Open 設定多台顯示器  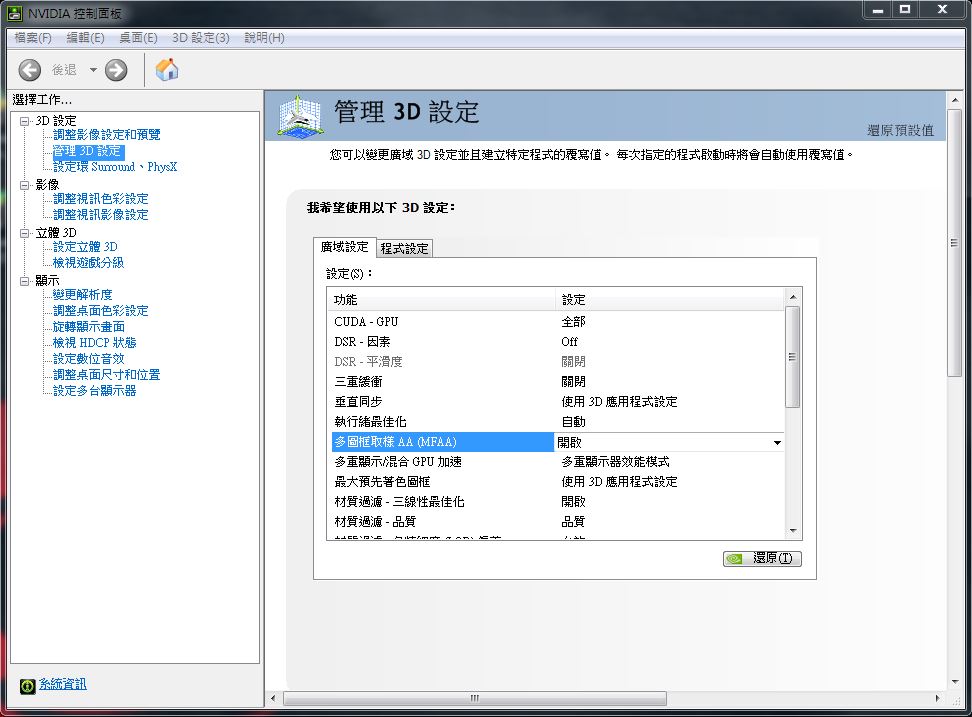coord(94,391)
